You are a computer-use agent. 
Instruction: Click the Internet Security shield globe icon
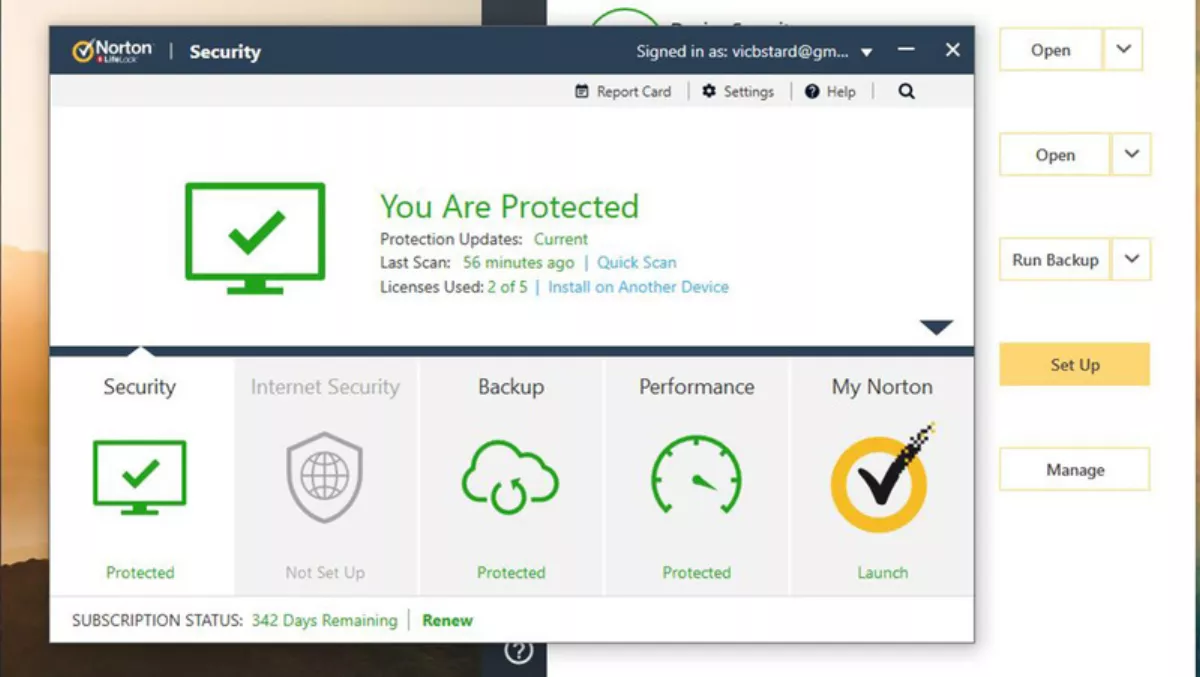(x=325, y=478)
